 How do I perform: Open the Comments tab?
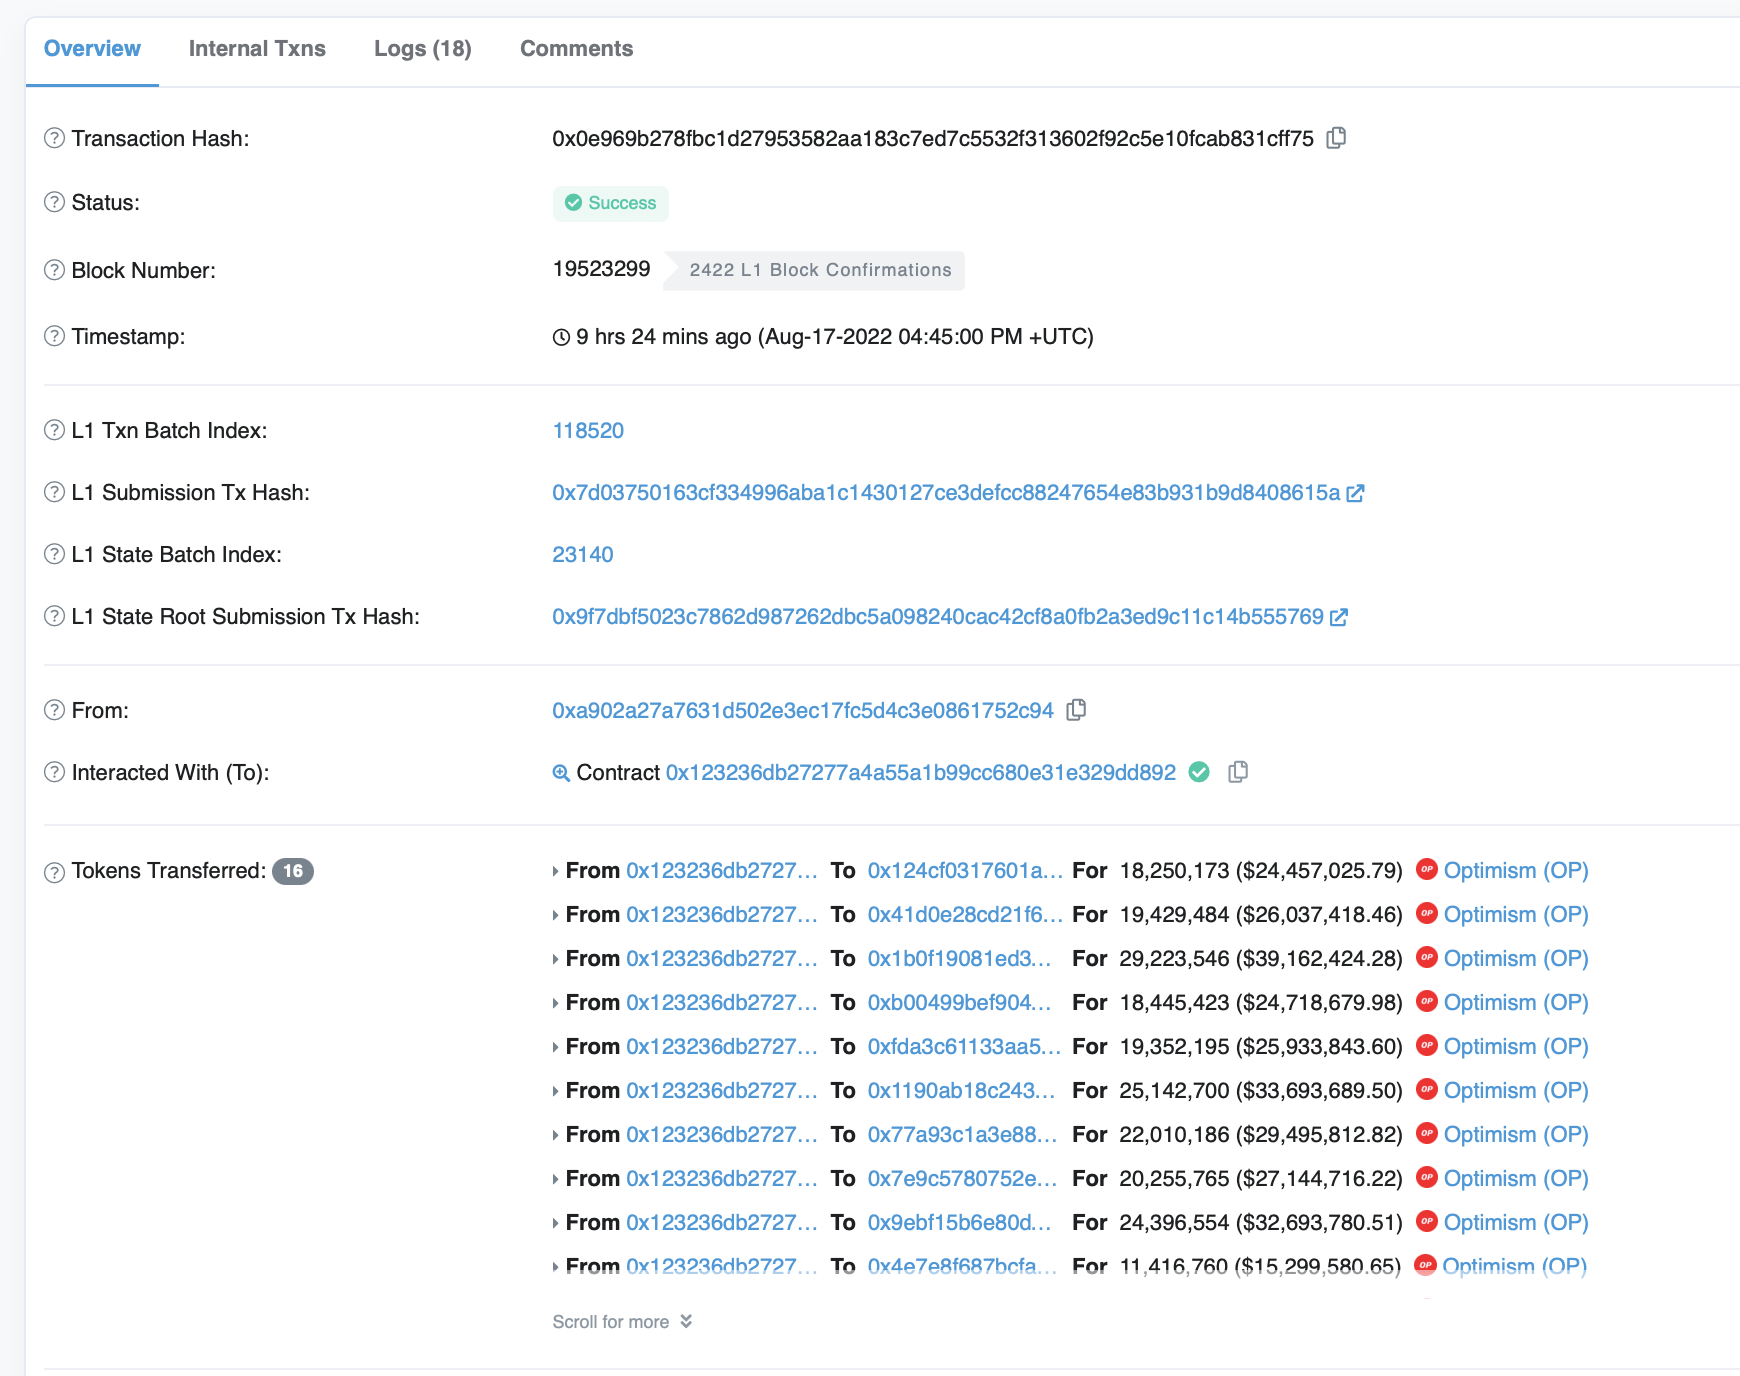point(576,49)
